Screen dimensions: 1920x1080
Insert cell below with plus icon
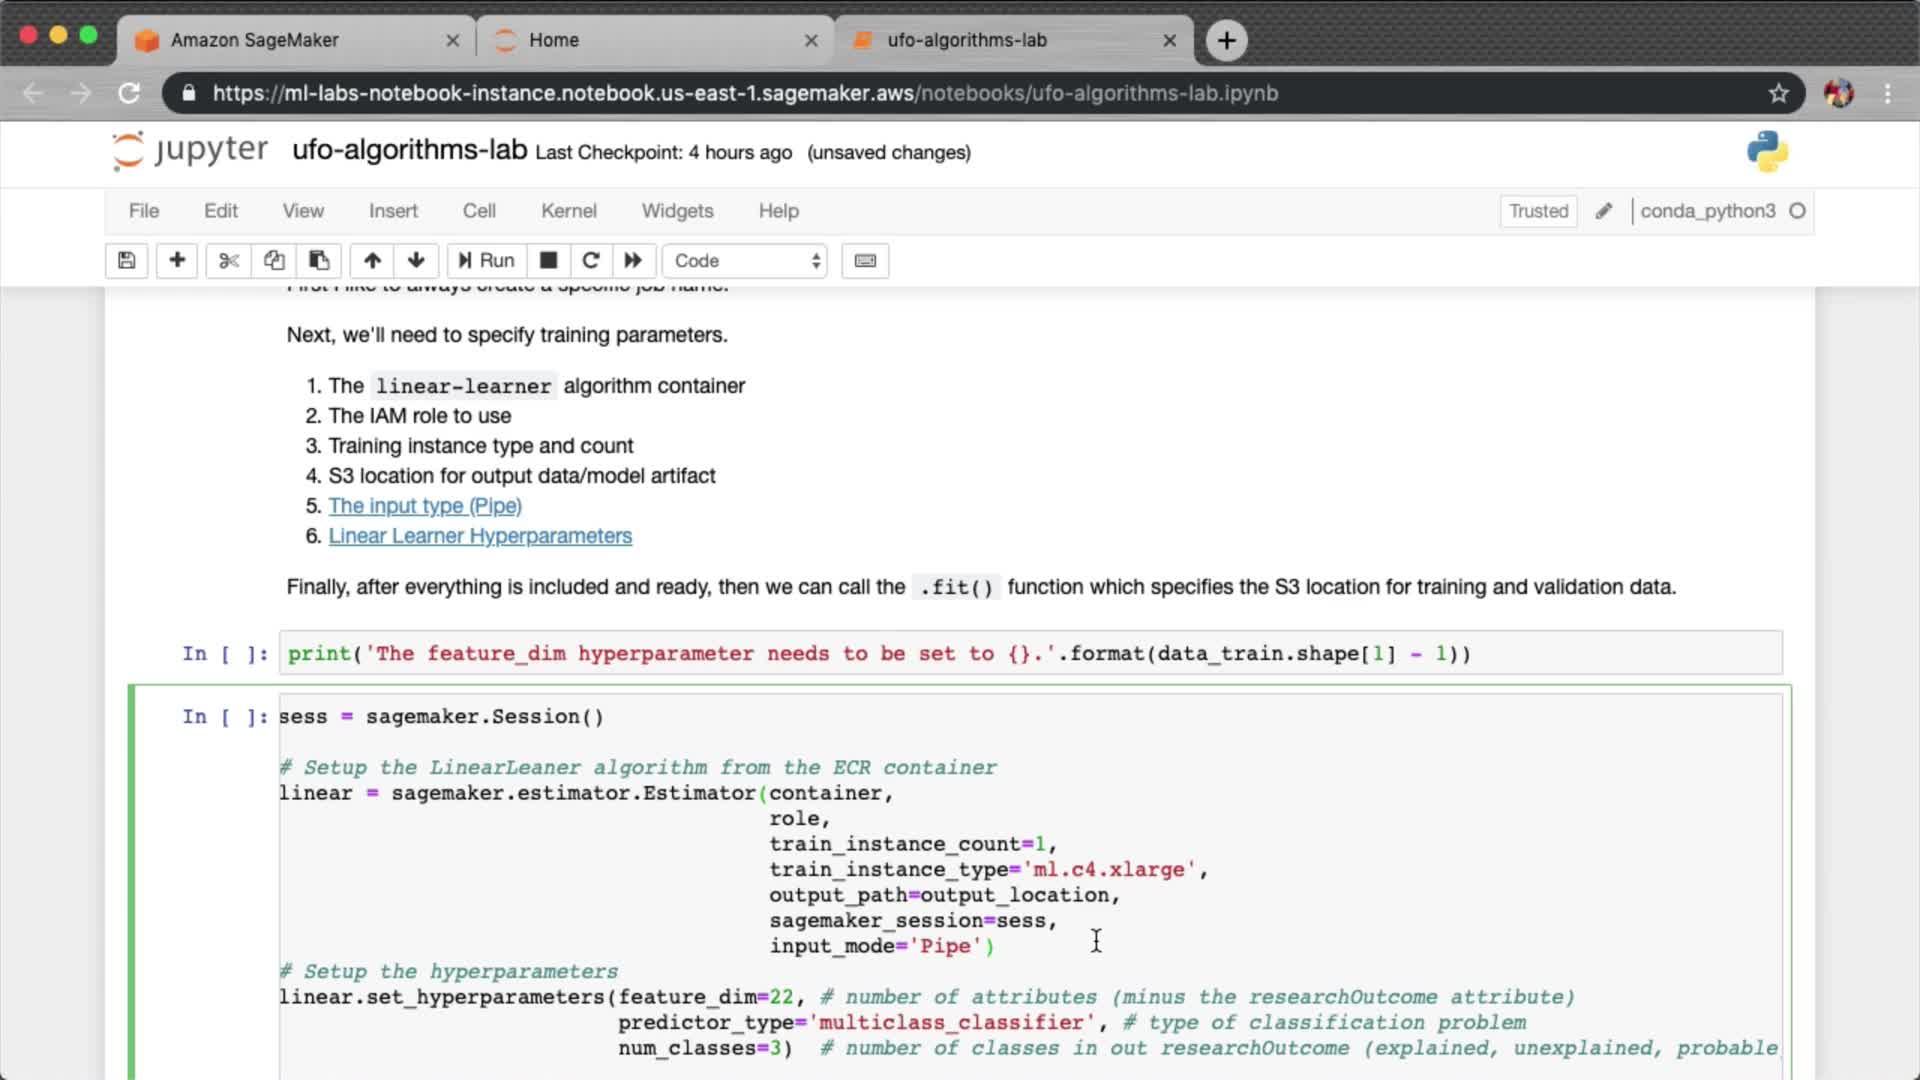tap(177, 260)
